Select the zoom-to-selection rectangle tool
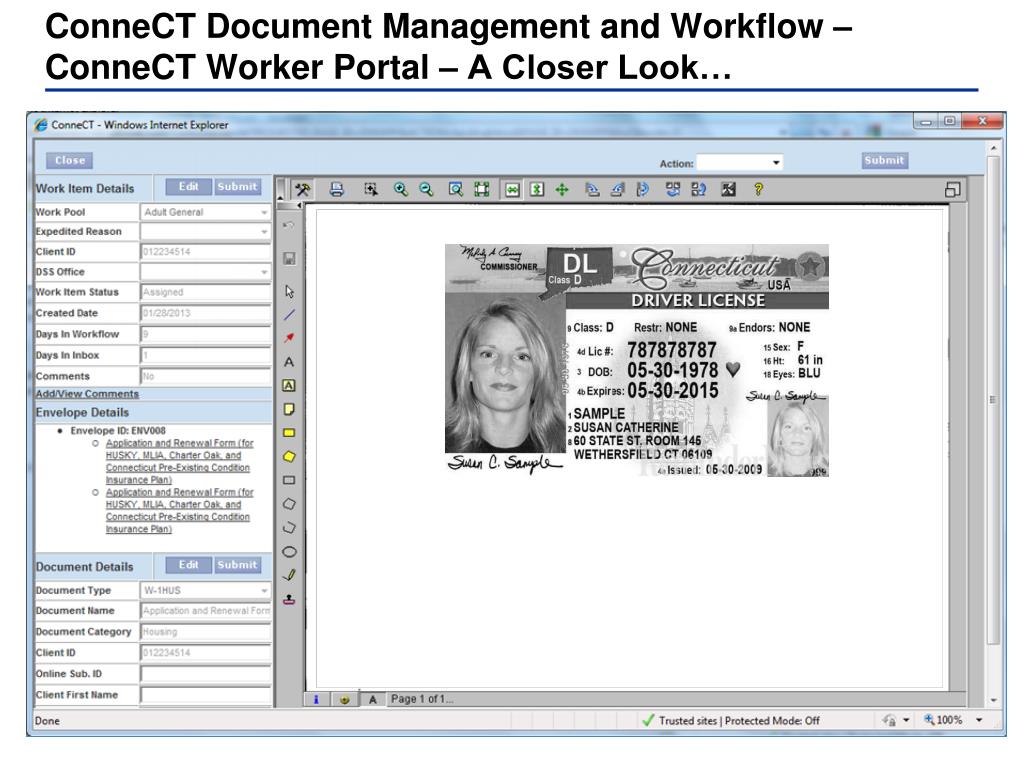The height and width of the screenshot is (768, 1024). point(371,189)
